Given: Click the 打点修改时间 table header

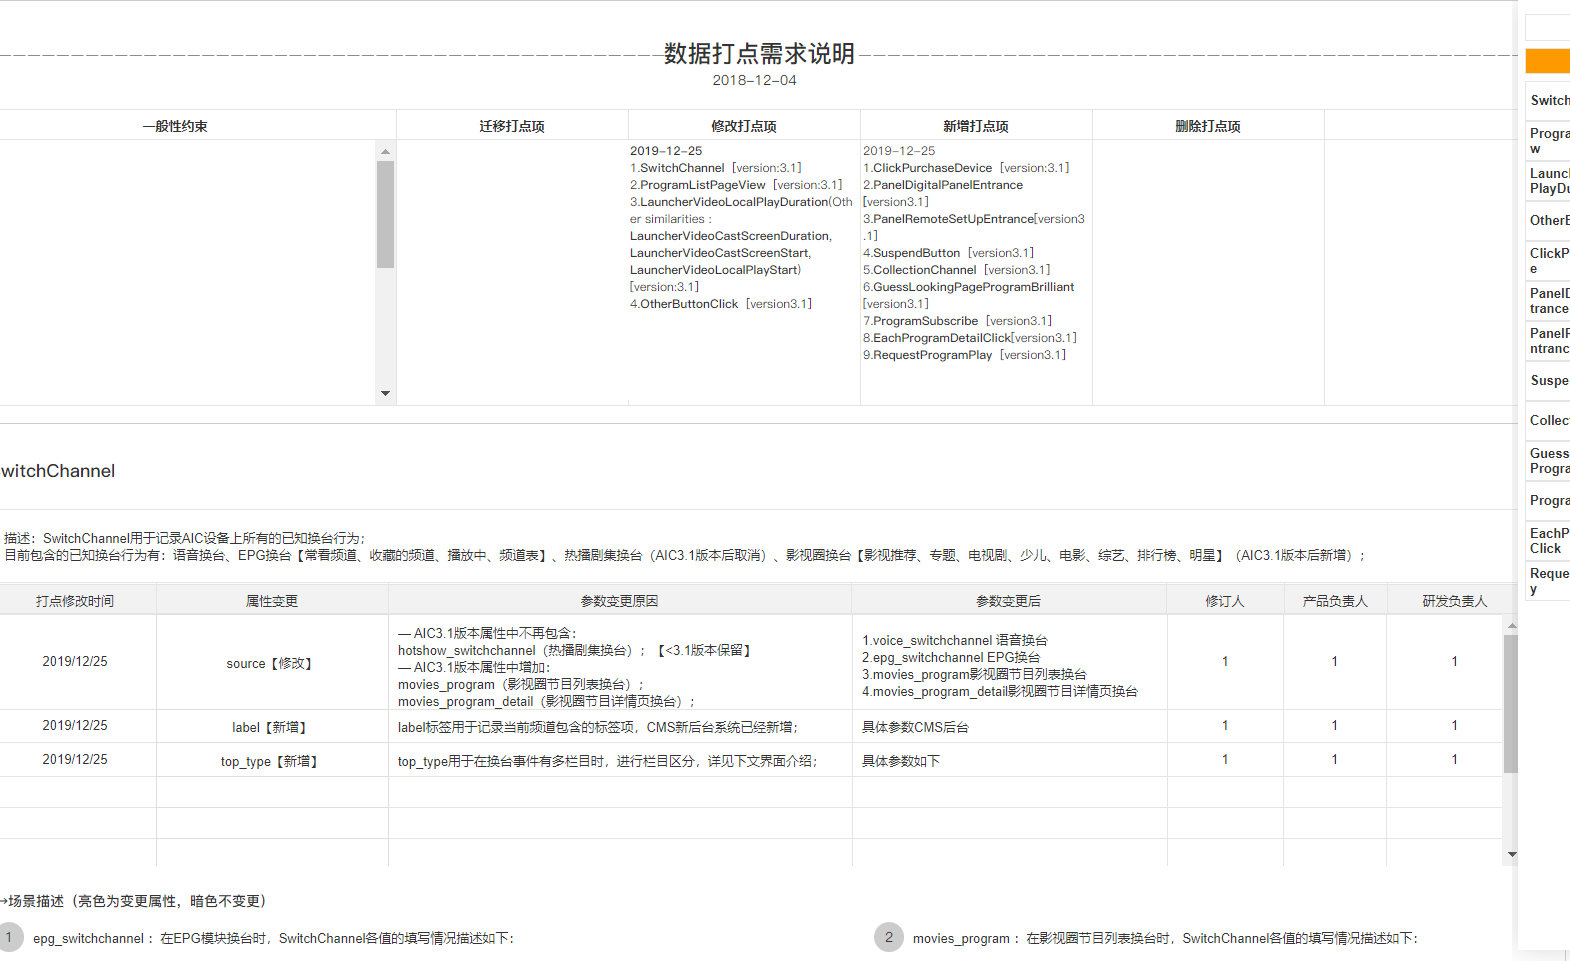Looking at the screenshot, I should pos(75,601).
